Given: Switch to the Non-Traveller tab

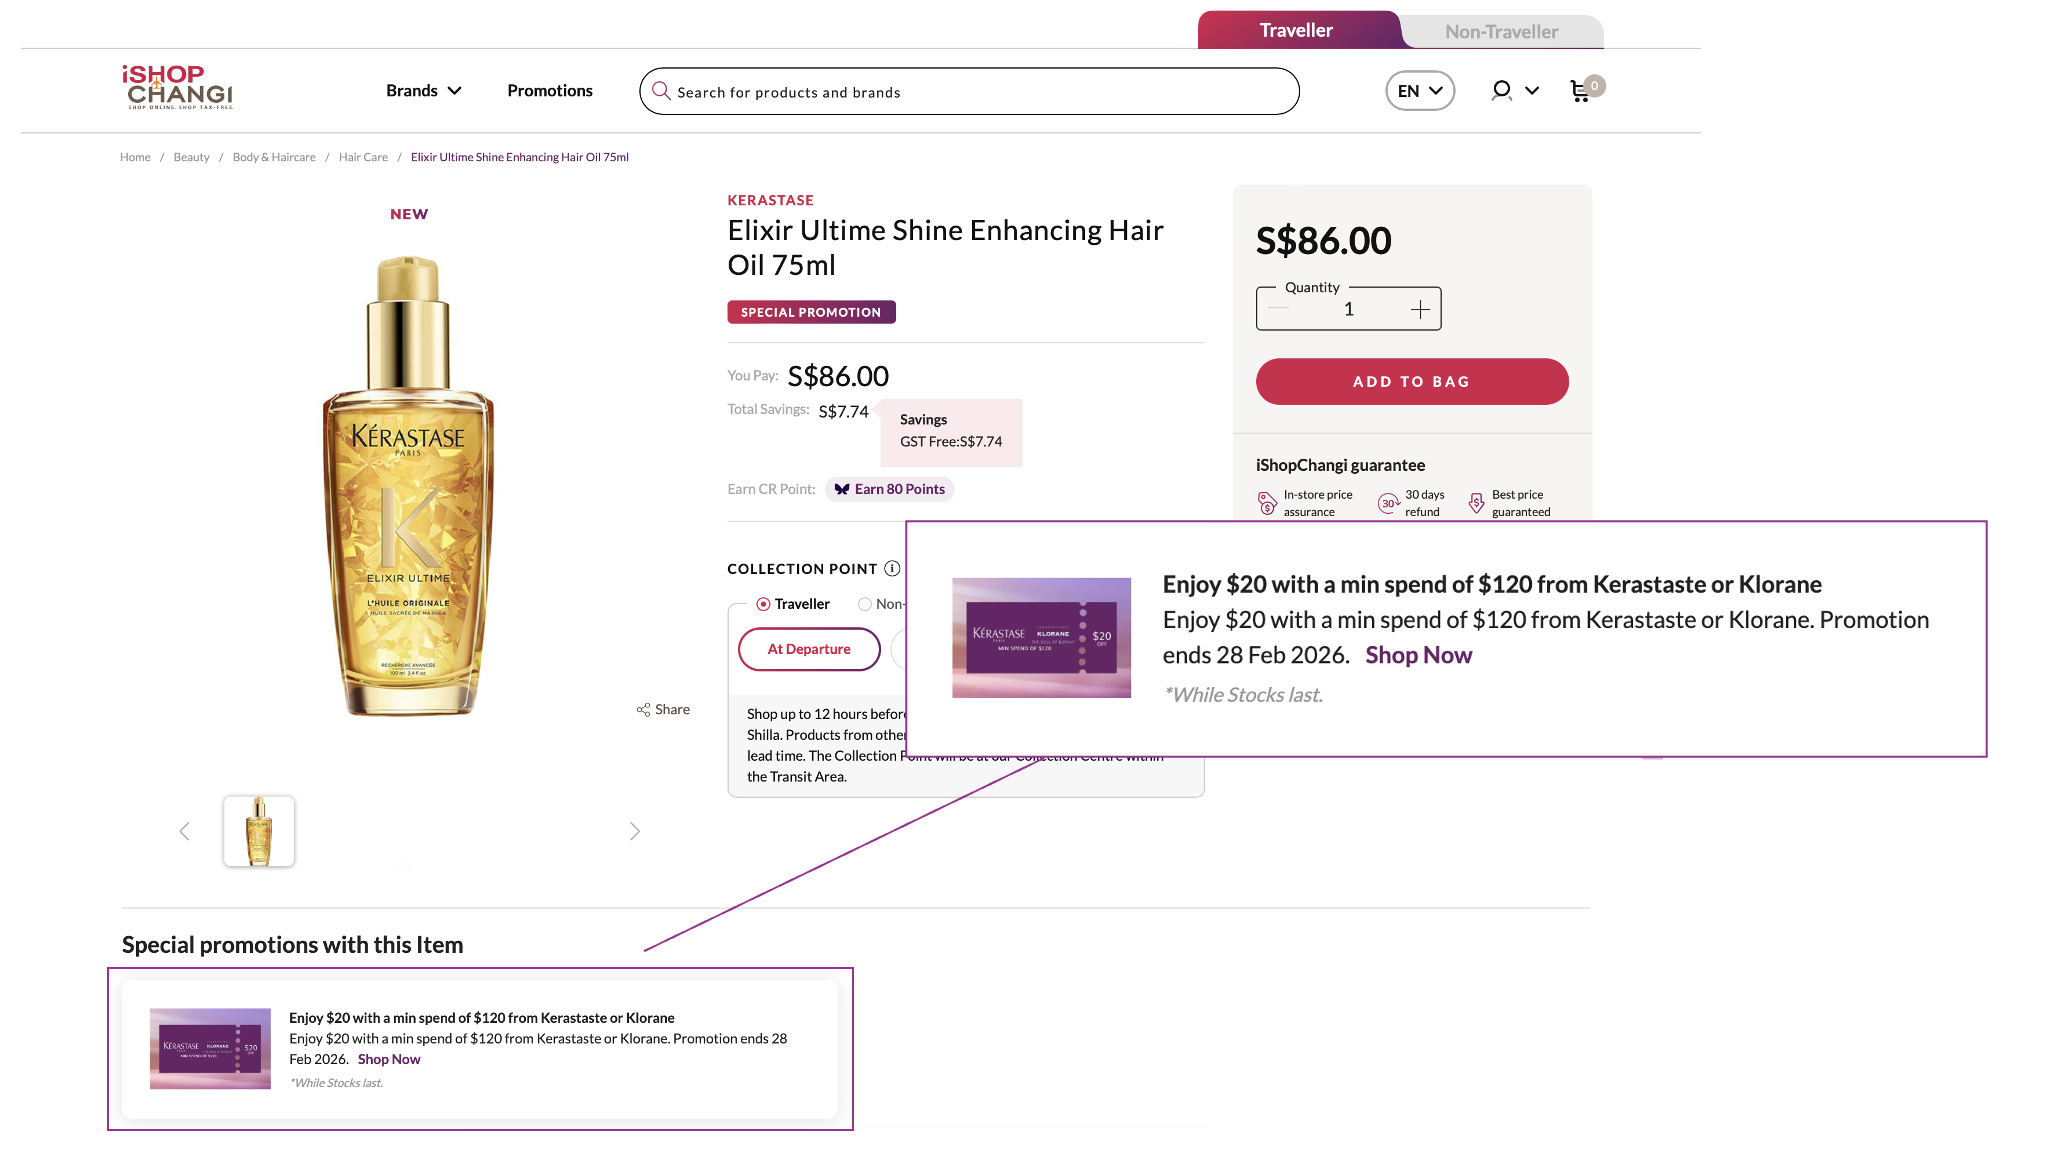Looking at the screenshot, I should click(x=1501, y=32).
